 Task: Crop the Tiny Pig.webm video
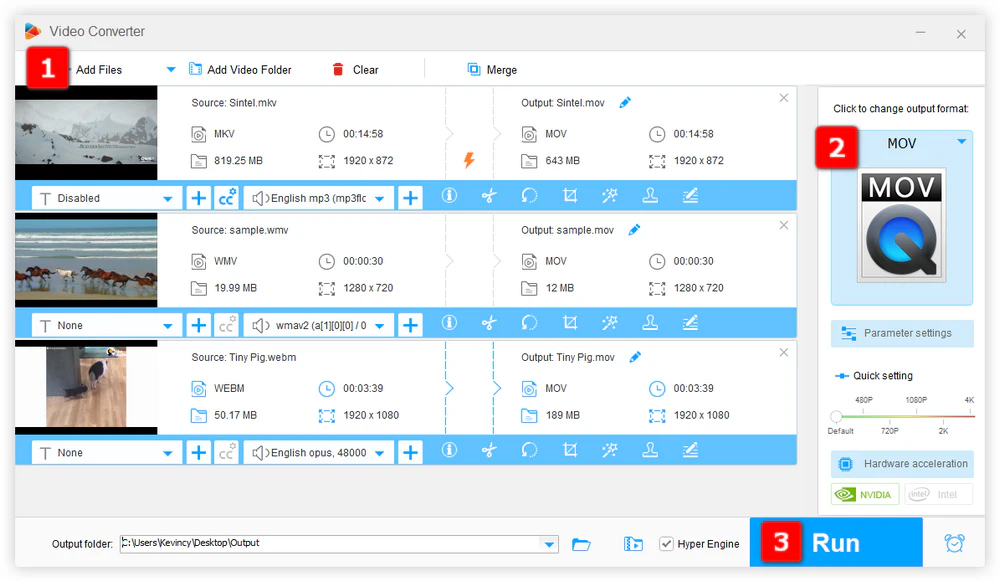570,450
